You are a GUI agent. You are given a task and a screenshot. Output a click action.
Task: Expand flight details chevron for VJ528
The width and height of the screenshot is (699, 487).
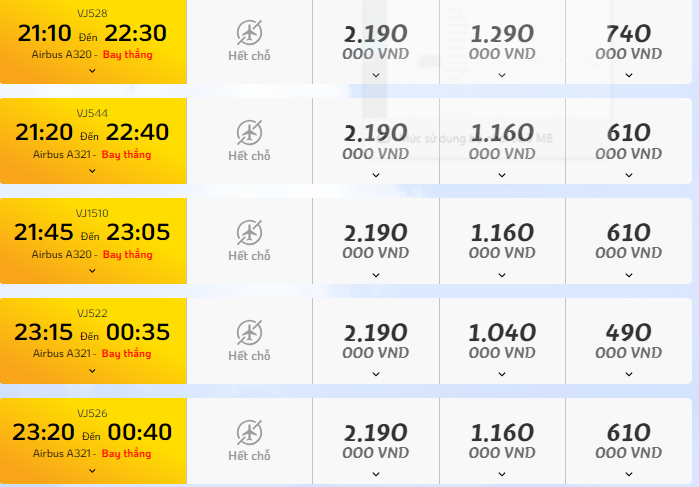[x=92, y=70]
